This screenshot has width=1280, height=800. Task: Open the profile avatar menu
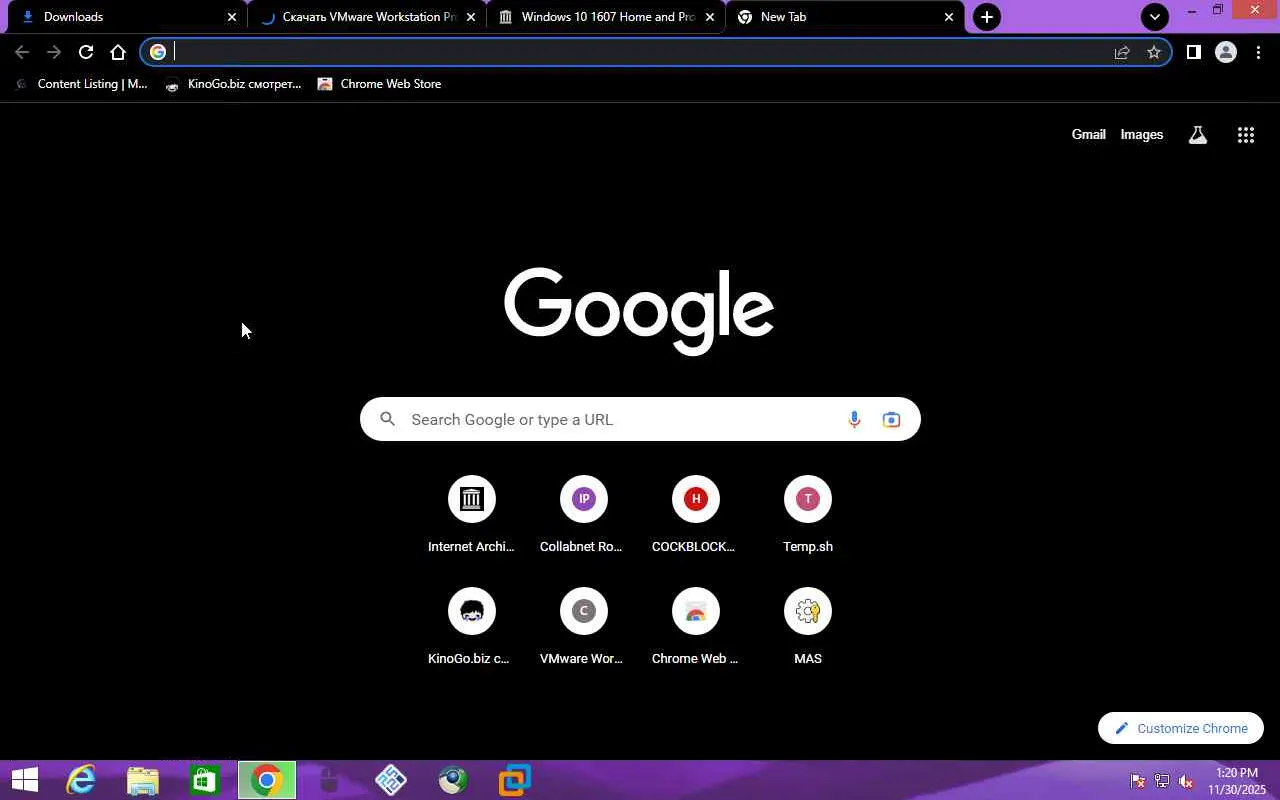[1225, 52]
